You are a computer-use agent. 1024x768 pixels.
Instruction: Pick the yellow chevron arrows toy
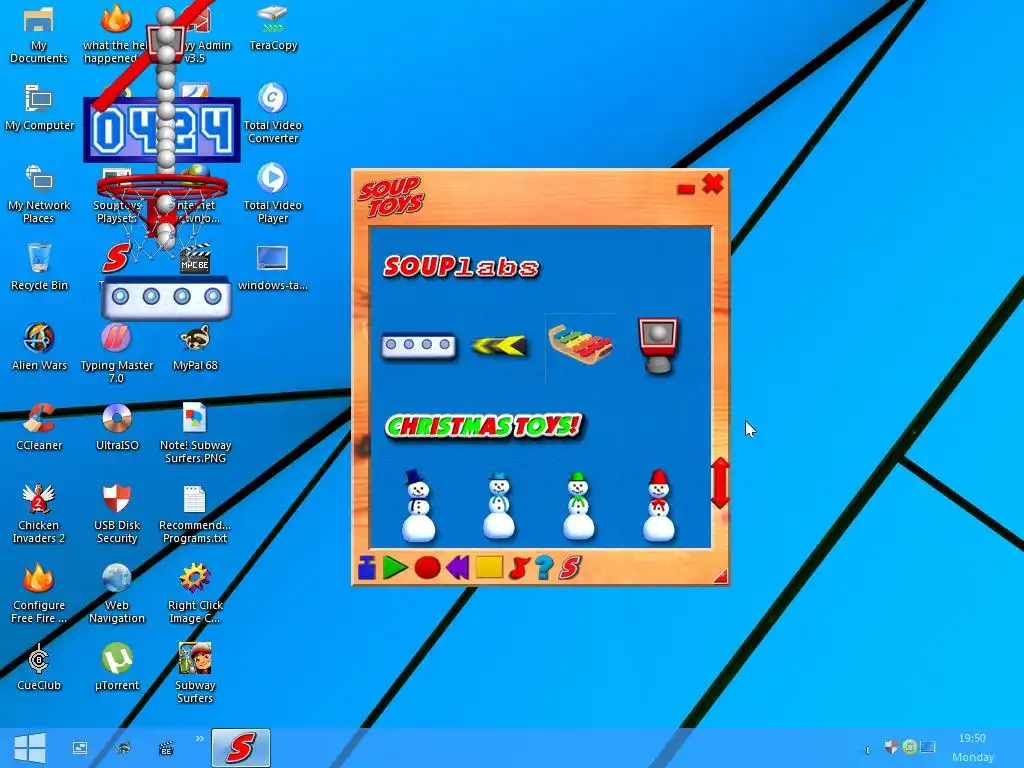click(499, 345)
